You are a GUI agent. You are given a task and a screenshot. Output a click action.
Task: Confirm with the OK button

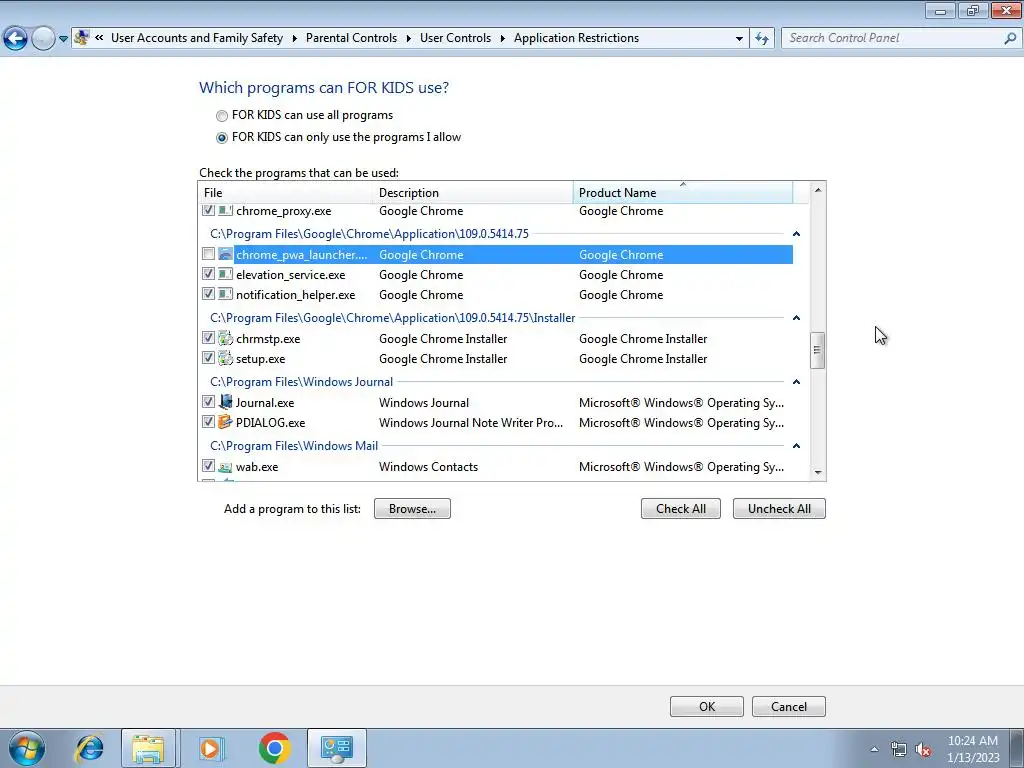coord(707,707)
